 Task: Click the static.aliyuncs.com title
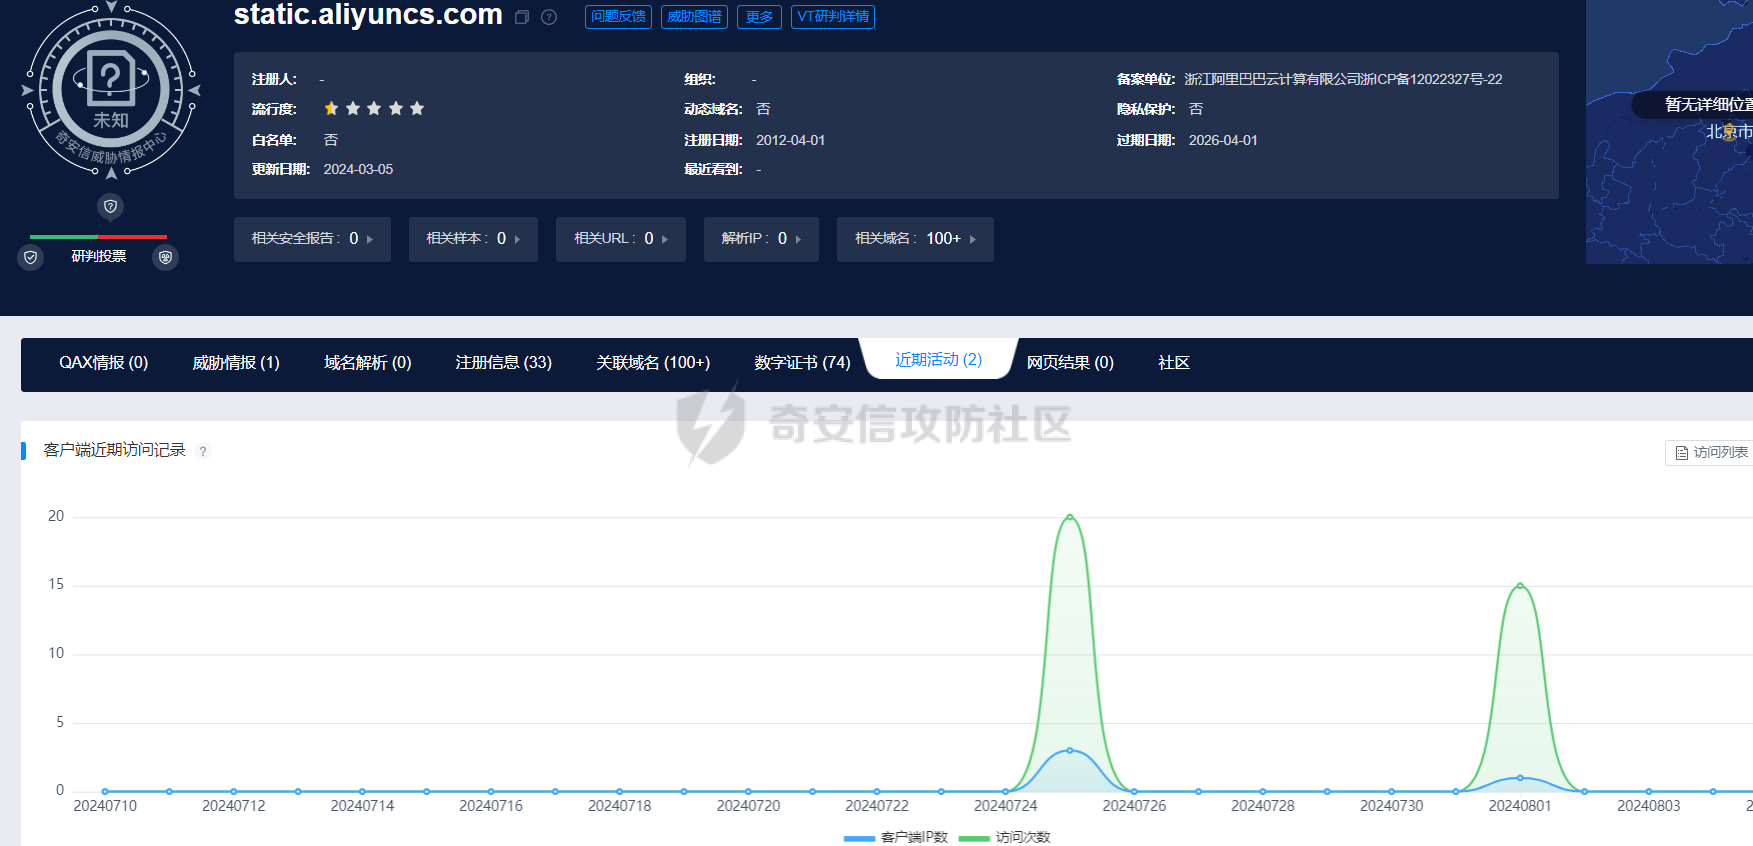click(x=368, y=15)
